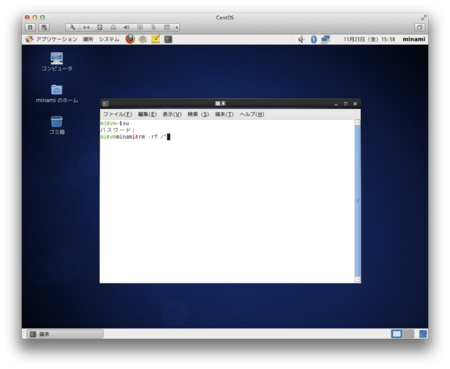Open the sticky notes panel icon

coord(155,39)
